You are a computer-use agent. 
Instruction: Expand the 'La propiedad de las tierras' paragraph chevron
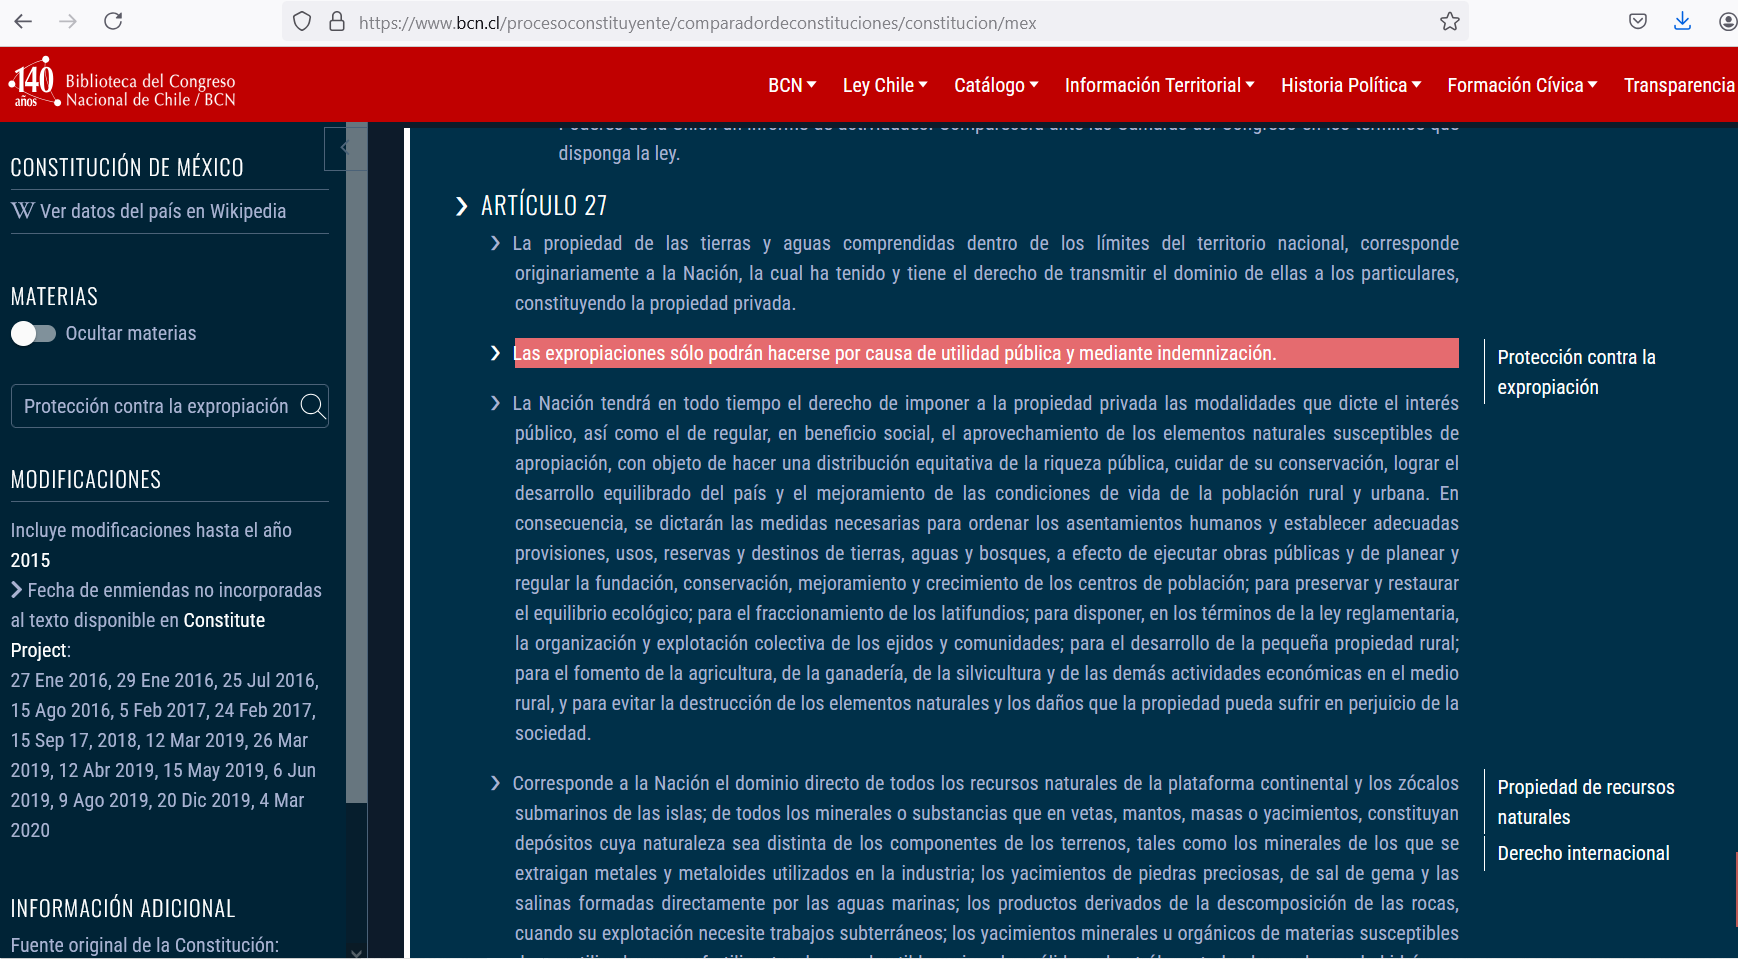[x=495, y=243]
